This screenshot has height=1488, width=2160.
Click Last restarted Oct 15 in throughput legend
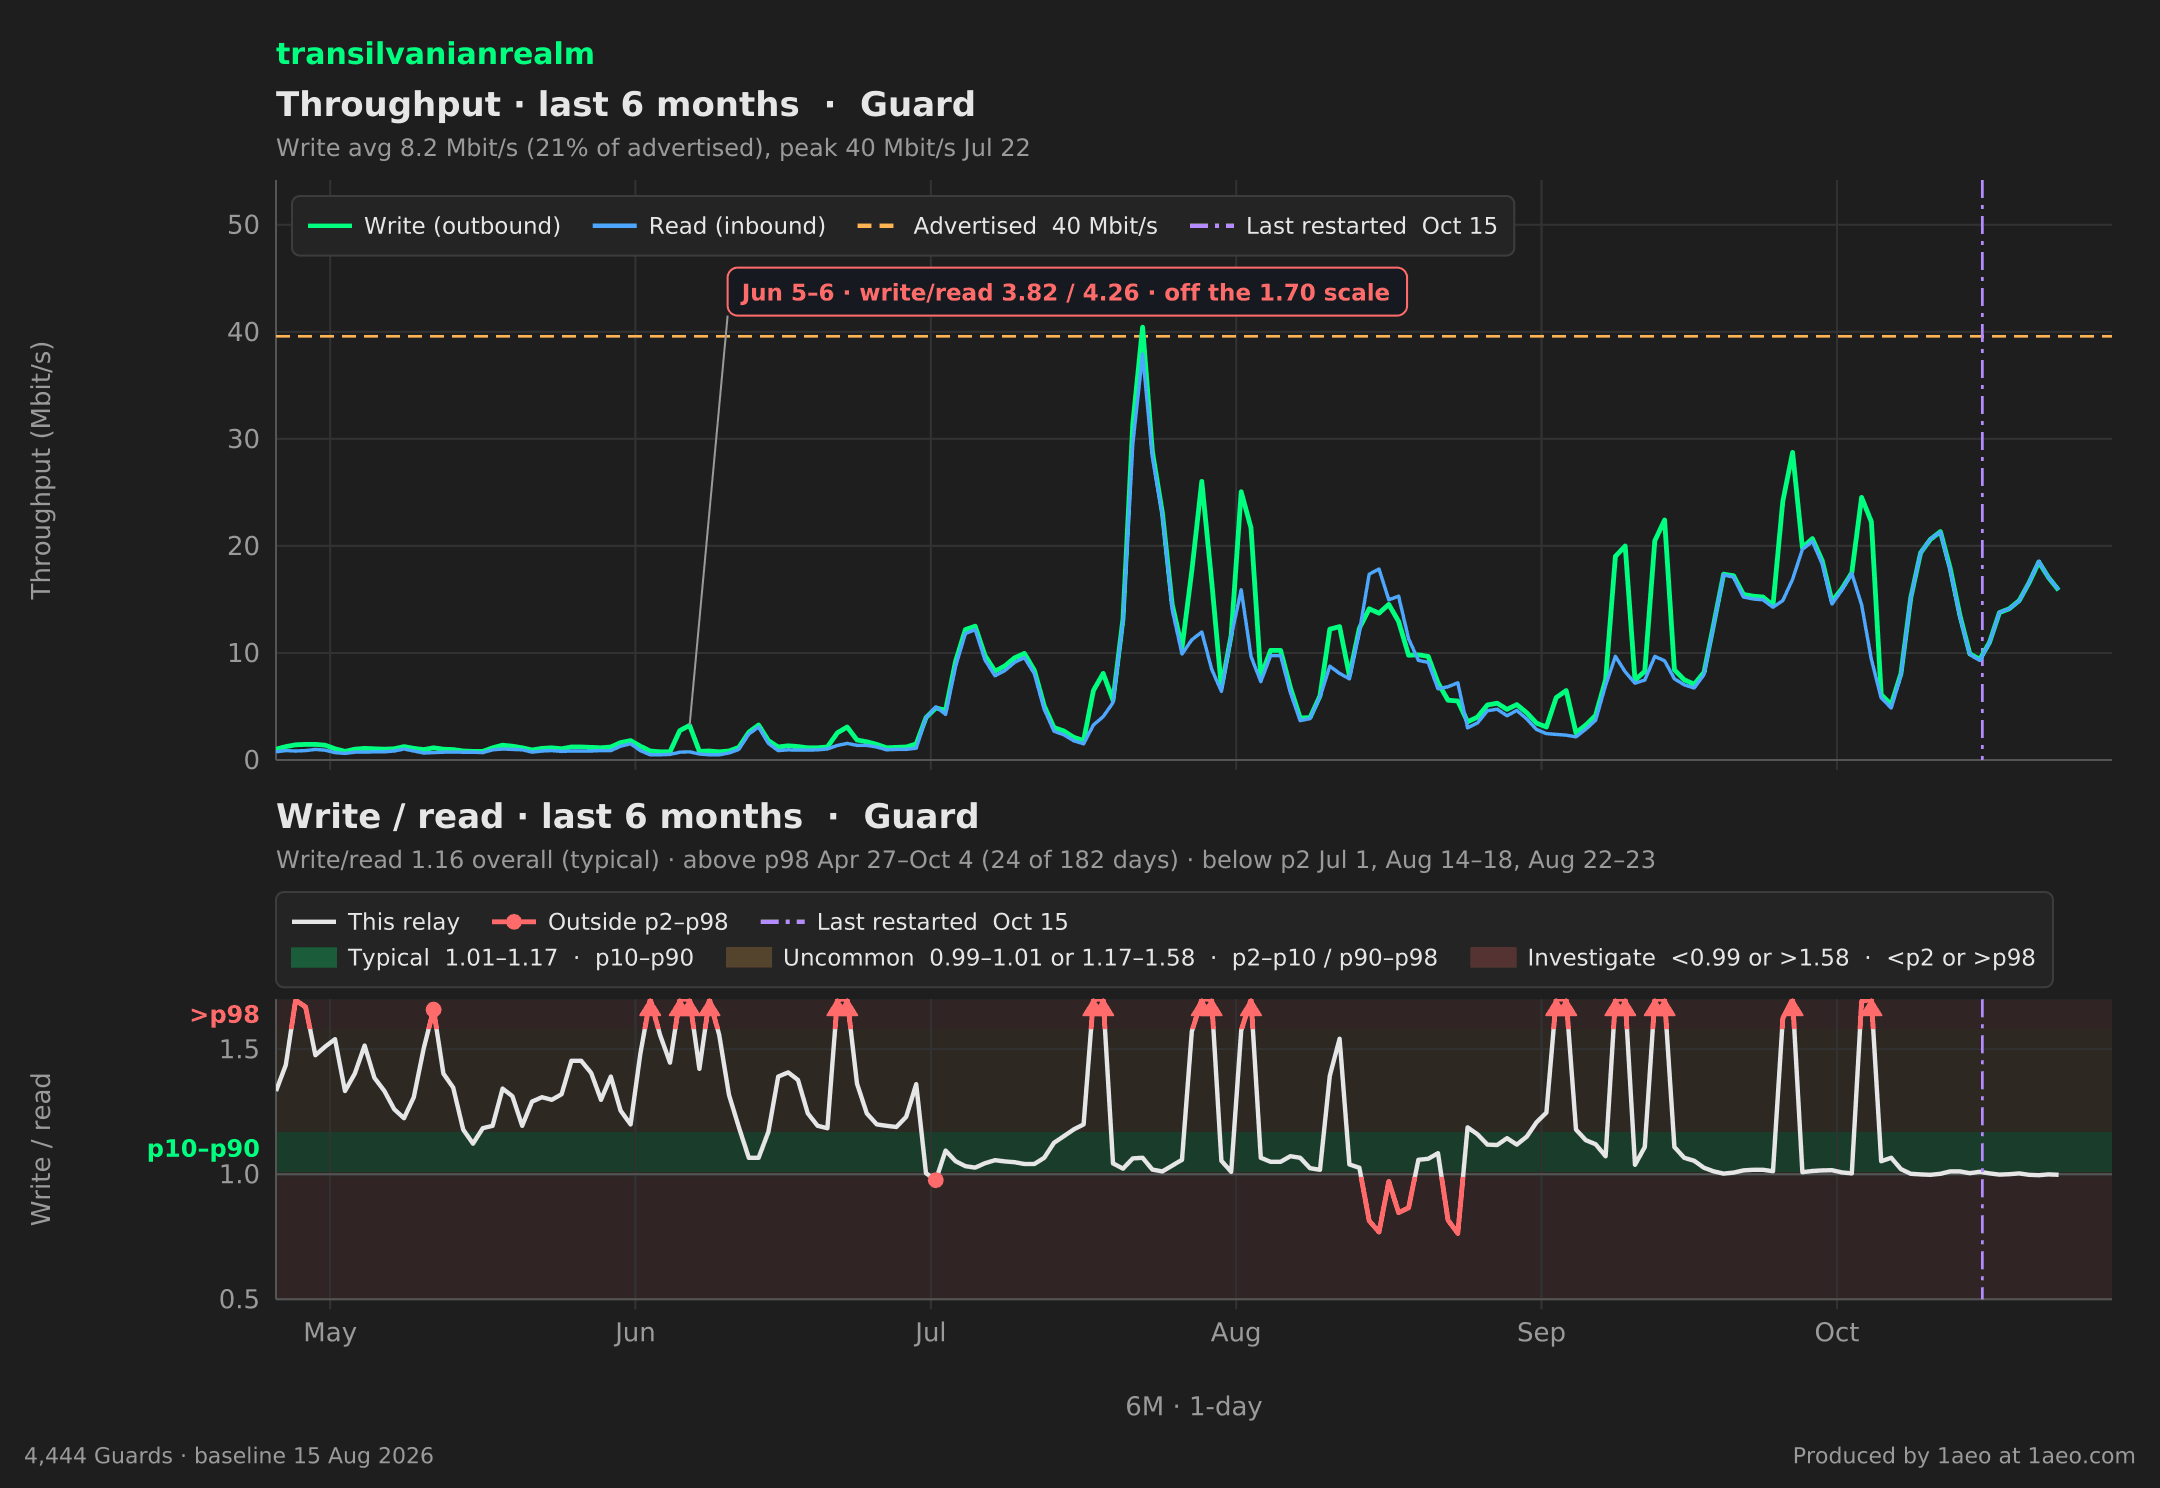coord(1343,226)
